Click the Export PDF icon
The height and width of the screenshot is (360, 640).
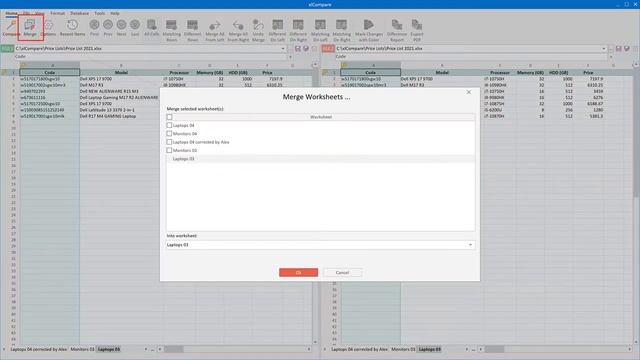pyautogui.click(x=416, y=30)
